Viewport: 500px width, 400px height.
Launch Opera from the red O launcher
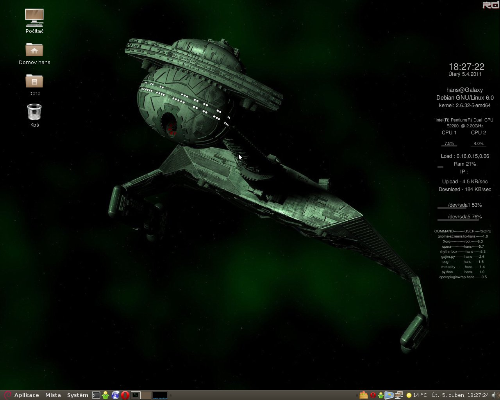coord(125,395)
